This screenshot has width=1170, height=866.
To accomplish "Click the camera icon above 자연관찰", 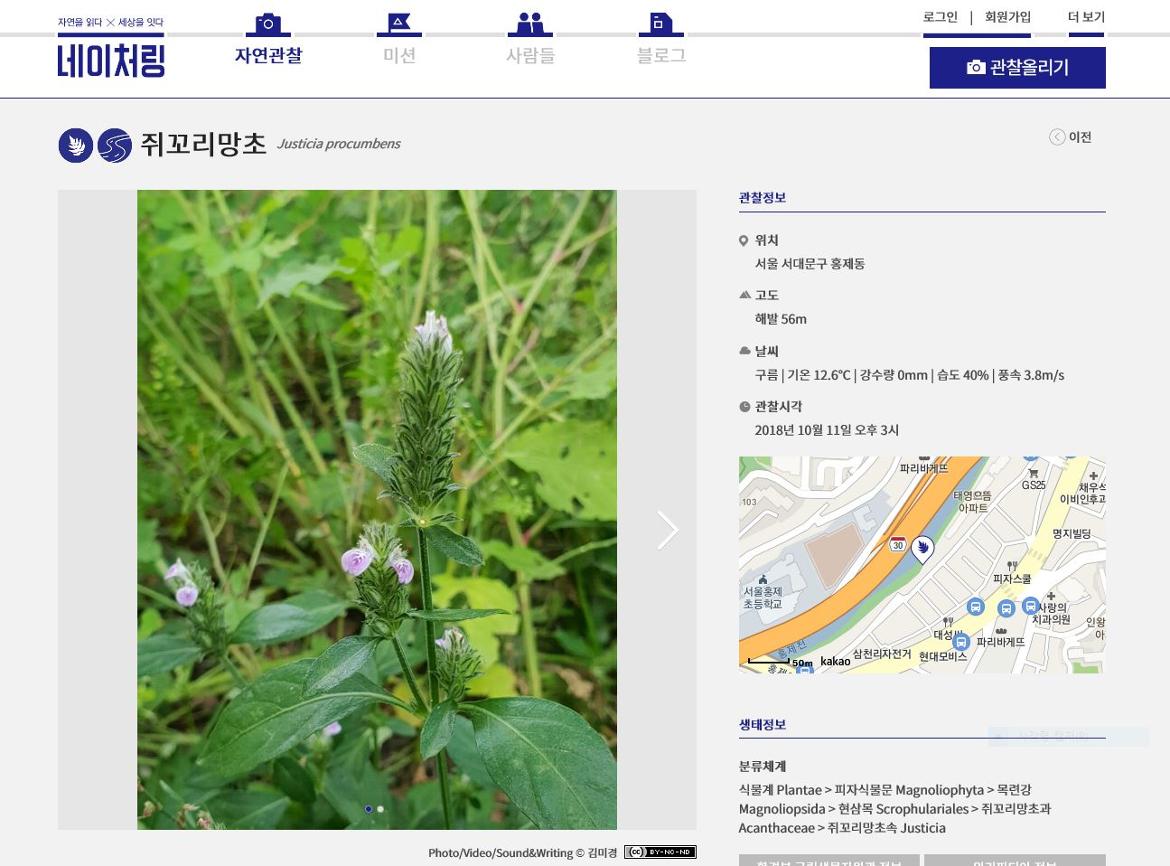I will pyautogui.click(x=267, y=24).
